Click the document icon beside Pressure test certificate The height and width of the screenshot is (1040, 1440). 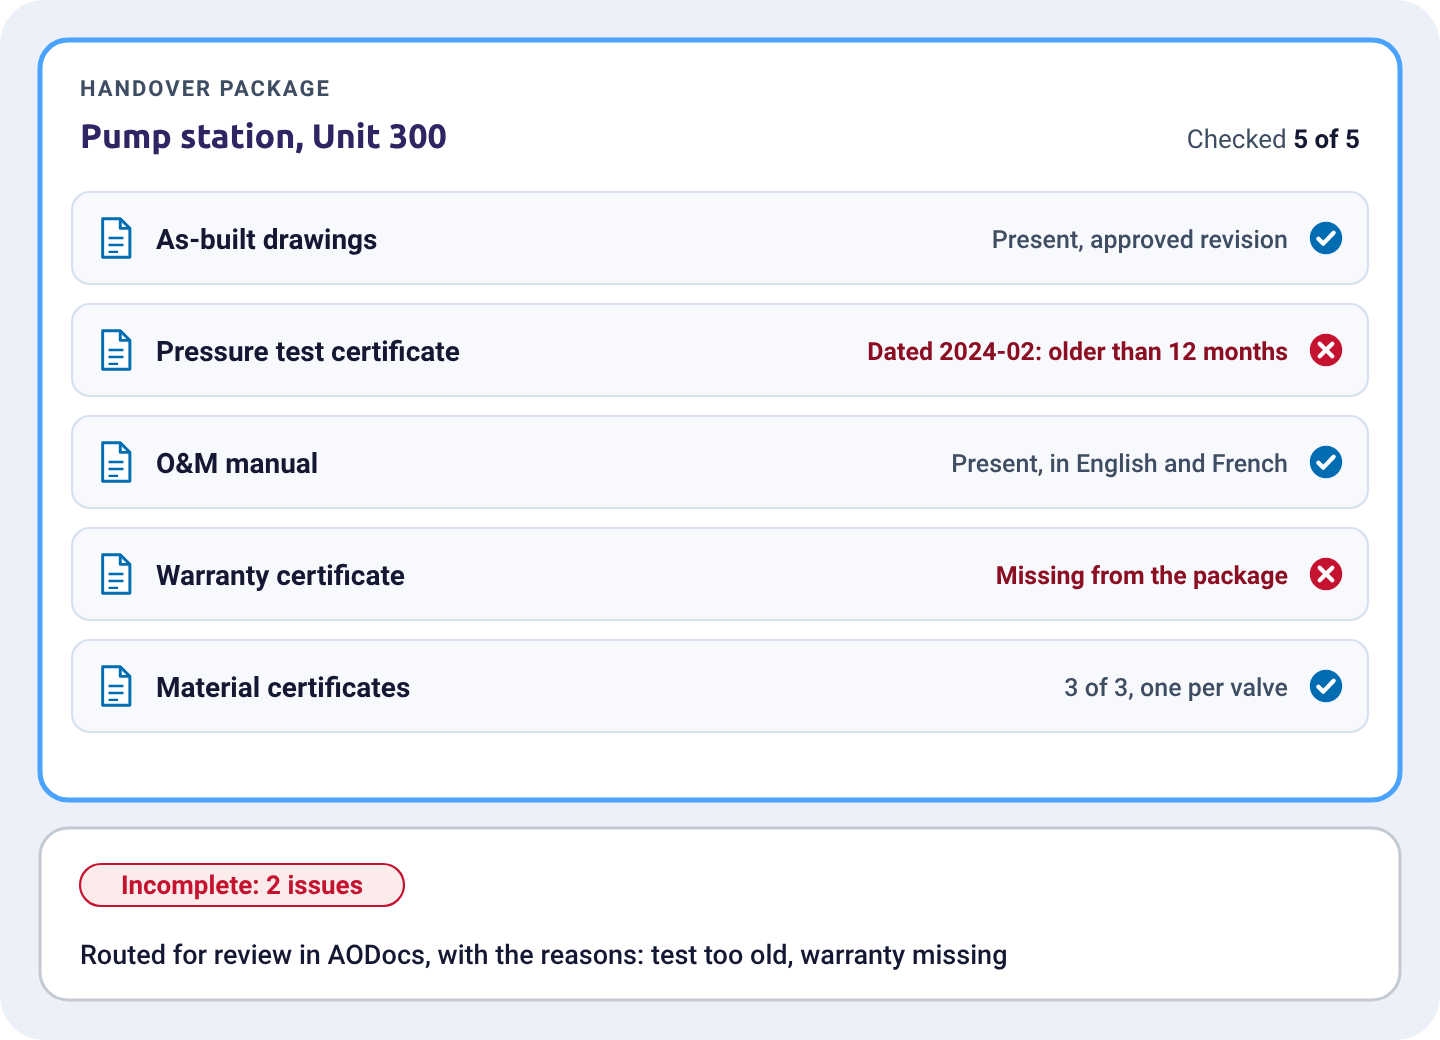point(116,350)
